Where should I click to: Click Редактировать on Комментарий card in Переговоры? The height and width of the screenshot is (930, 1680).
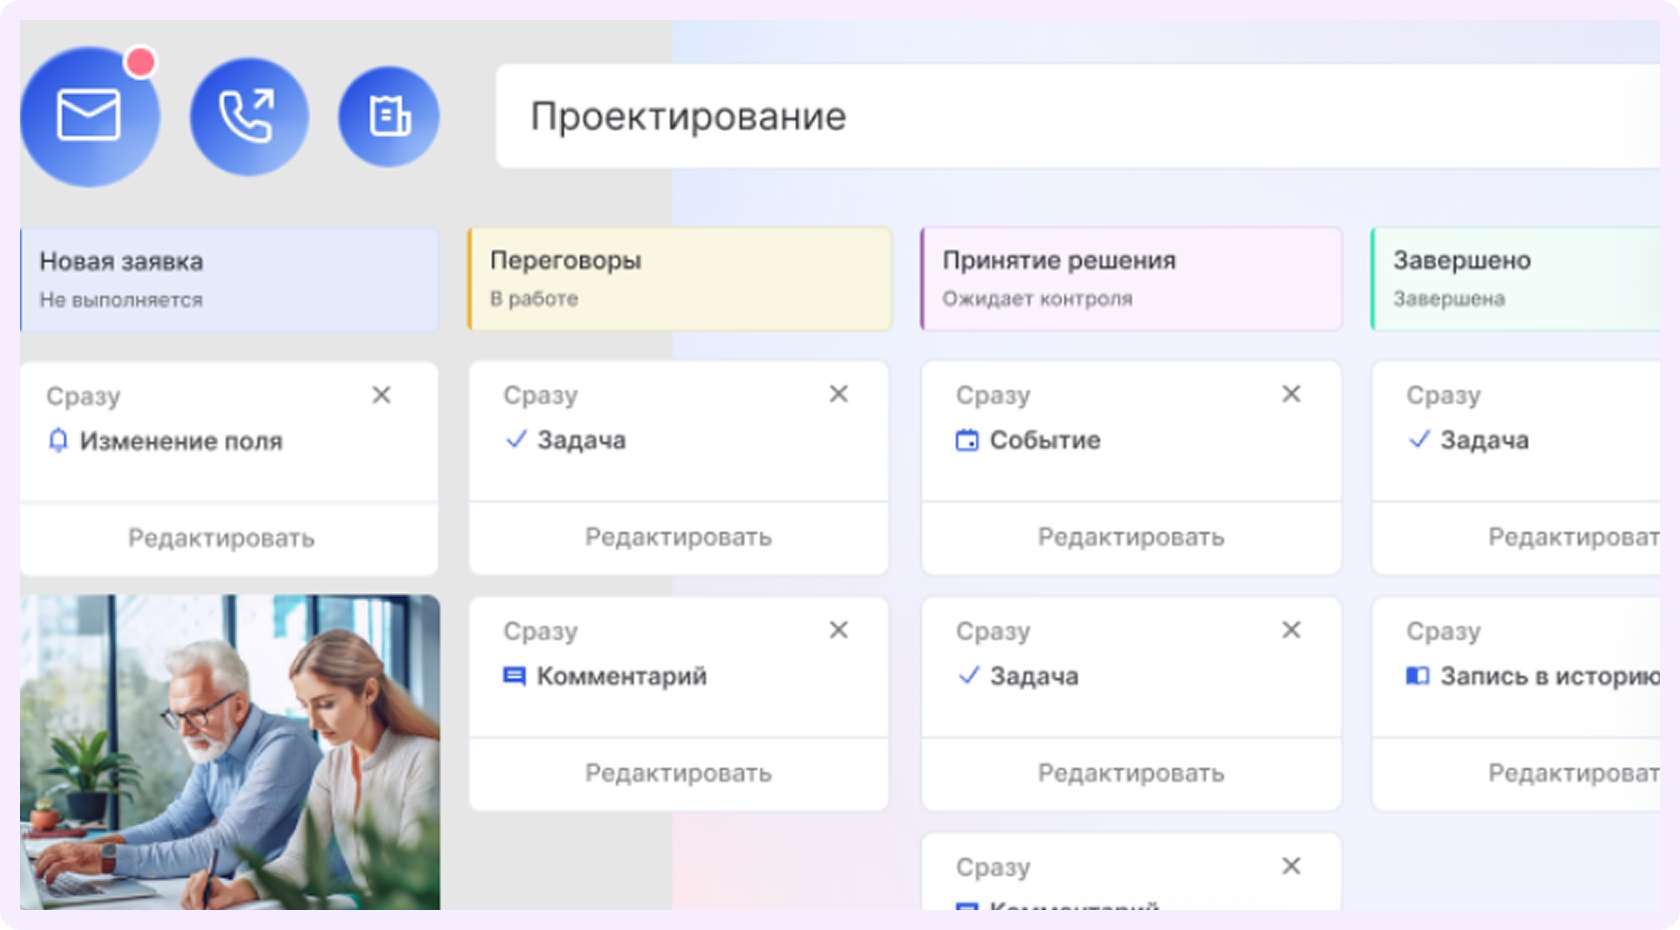click(678, 773)
